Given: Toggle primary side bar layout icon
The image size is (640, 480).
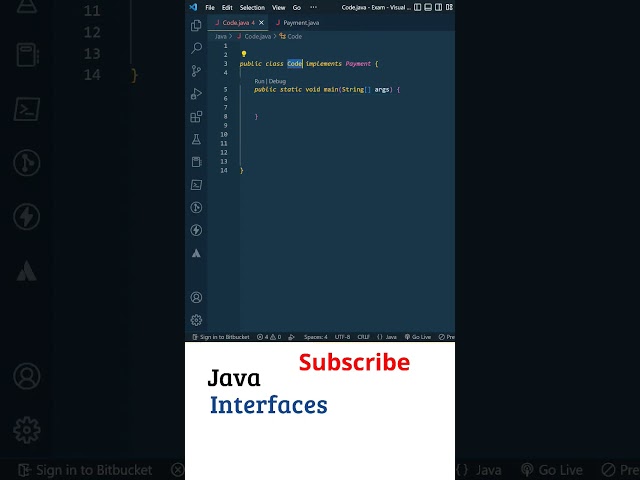Looking at the screenshot, I should coord(418,7).
